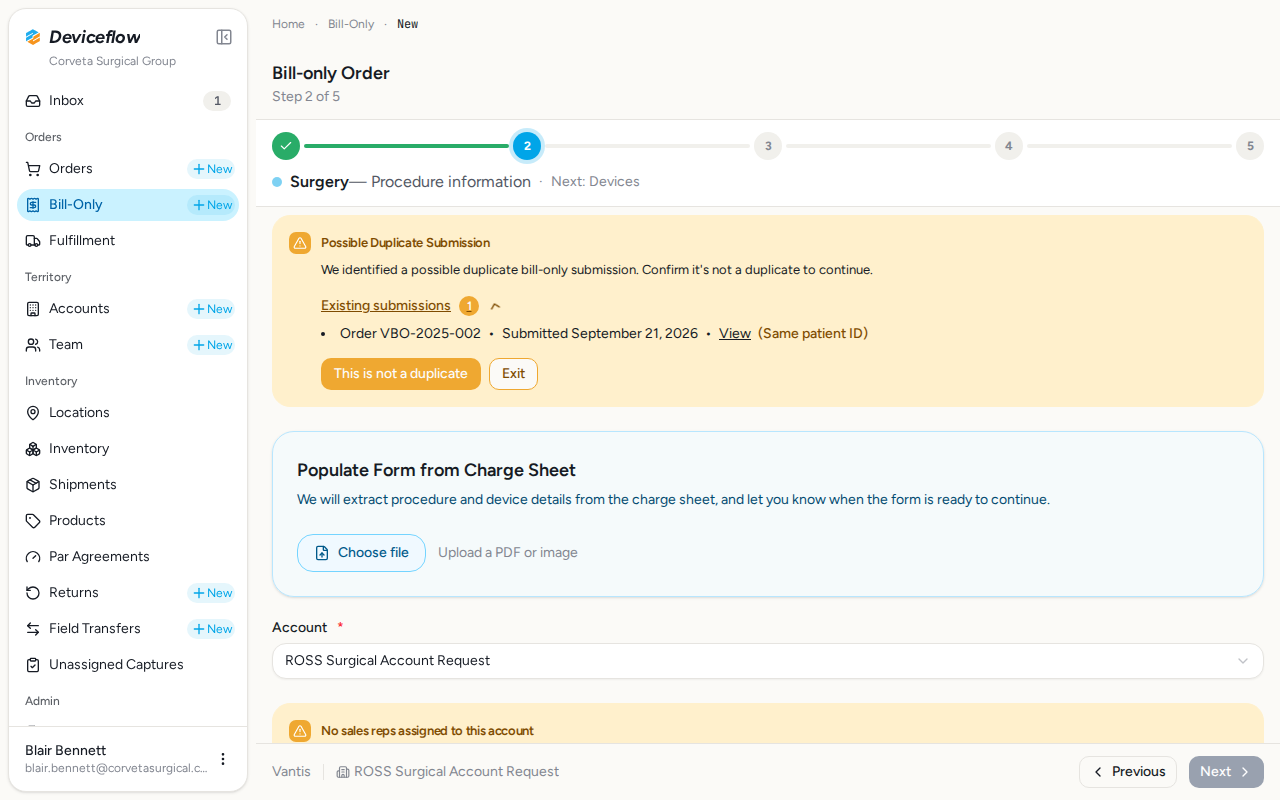This screenshot has height=800, width=1280.
Task: Click the Orders cart icon
Action: pyautogui.click(x=33, y=169)
